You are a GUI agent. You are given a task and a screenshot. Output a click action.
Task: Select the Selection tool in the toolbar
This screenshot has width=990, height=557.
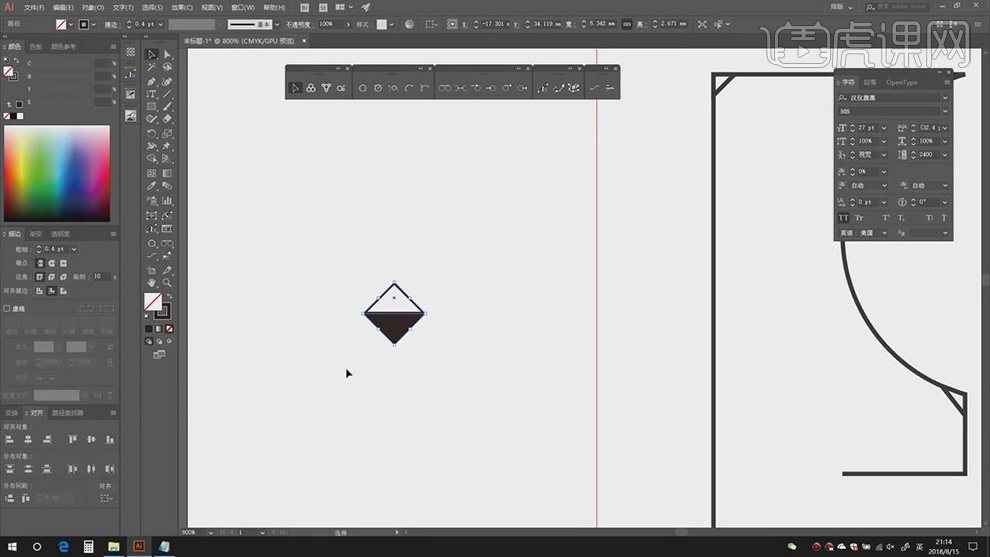coord(151,55)
